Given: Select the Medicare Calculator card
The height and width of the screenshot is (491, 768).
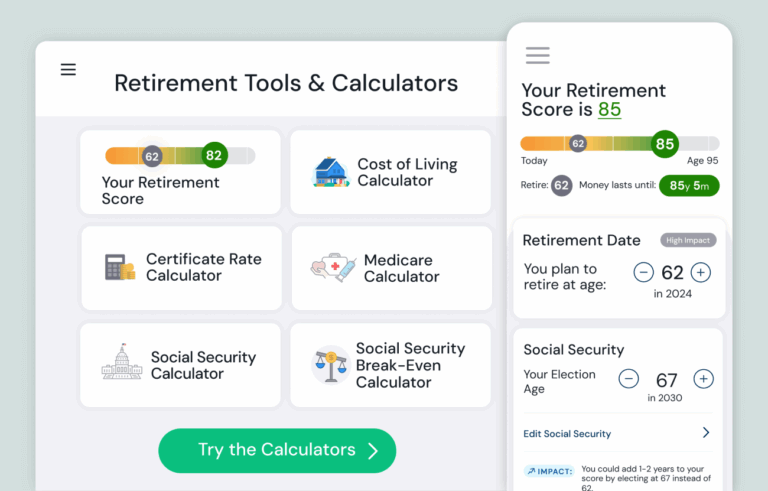Looking at the screenshot, I should (x=391, y=268).
